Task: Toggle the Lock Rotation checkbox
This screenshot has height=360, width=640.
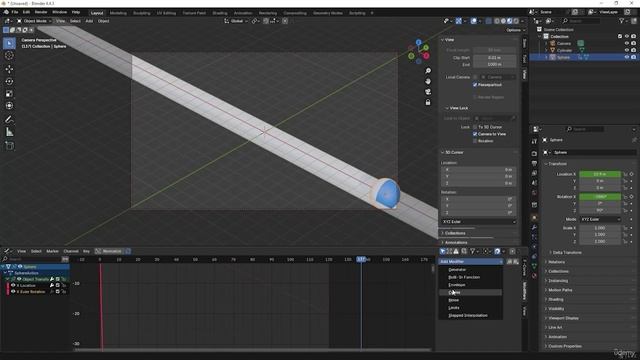Action: click(x=475, y=141)
